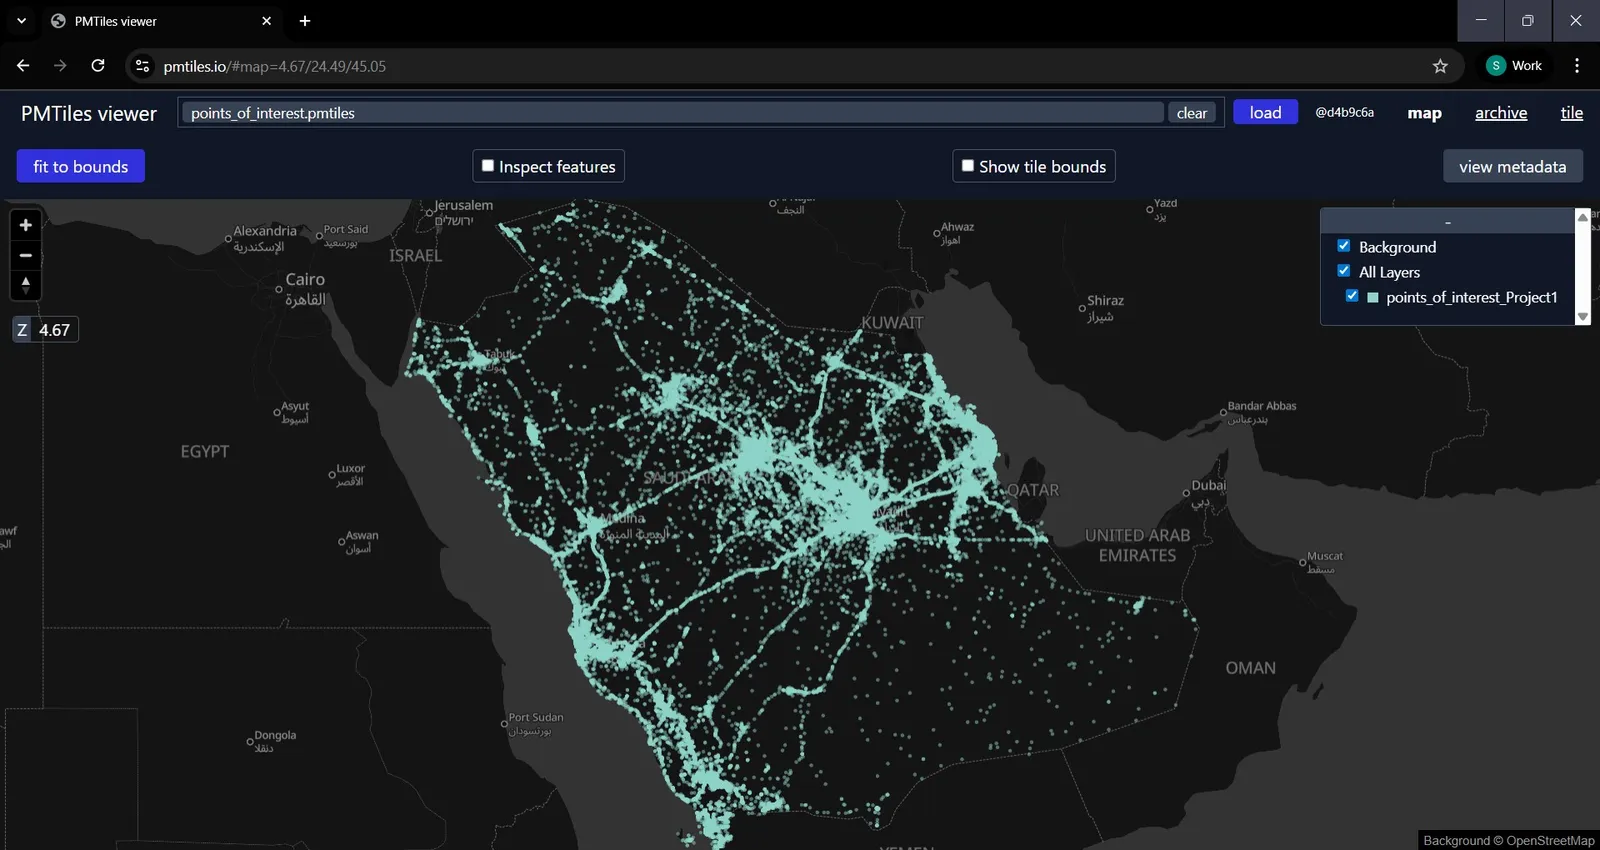The image size is (1600, 850).
Task: Click the load button
Action: point(1265,112)
